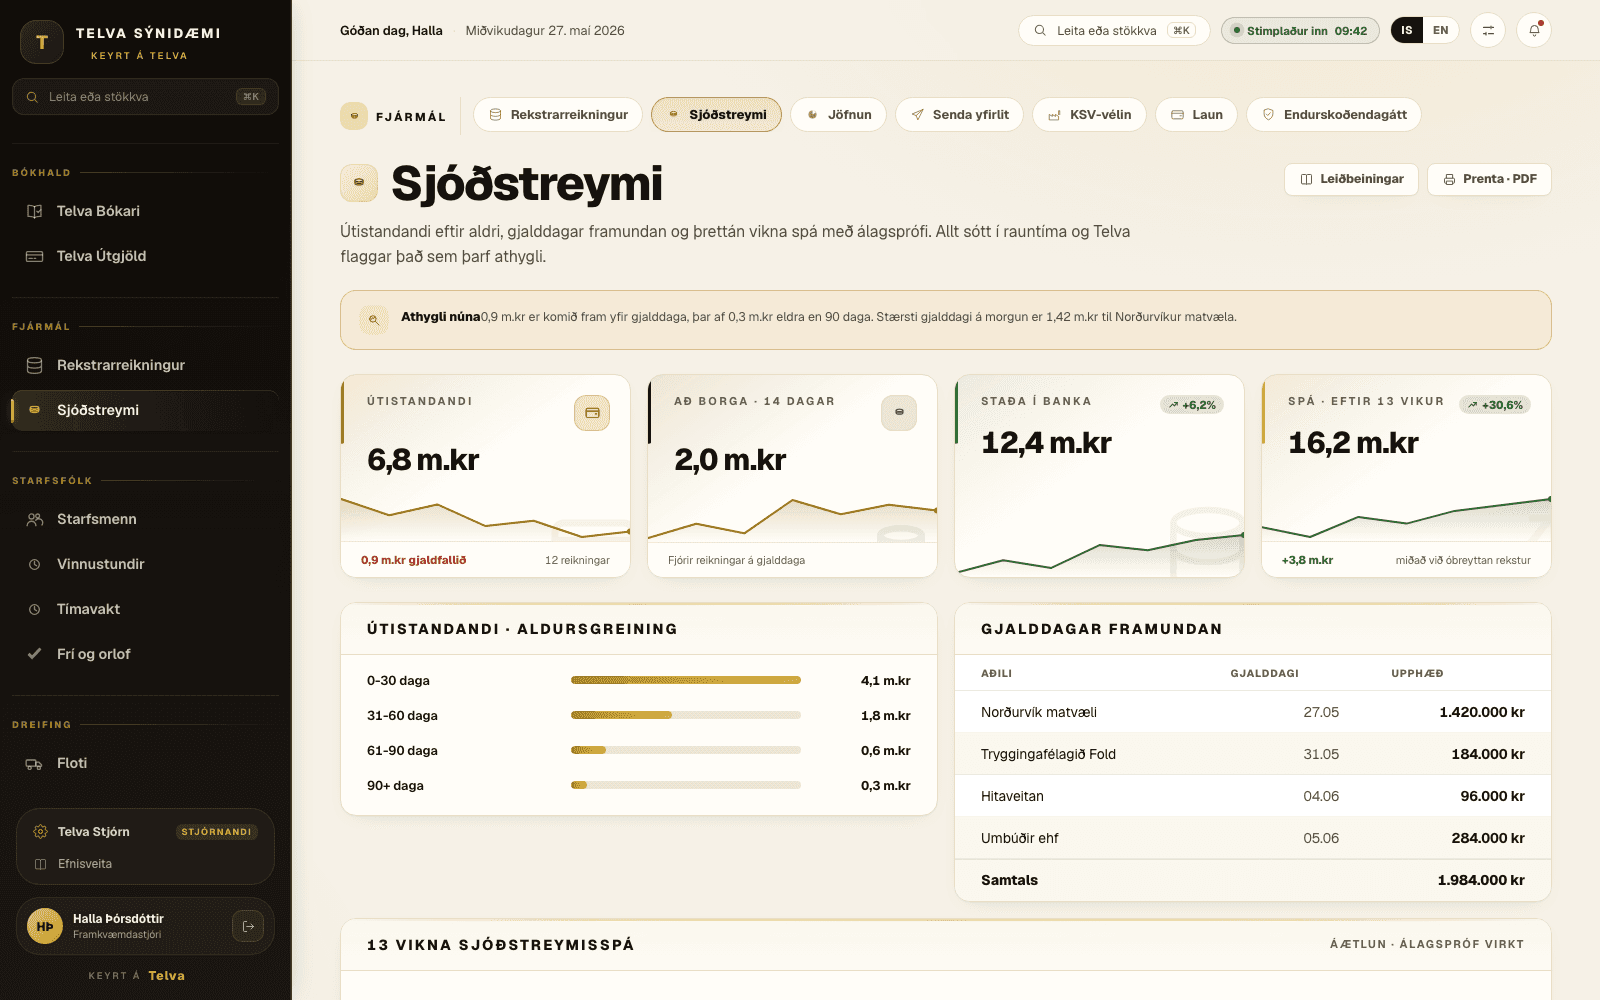Click the 90+ daga progress bar
Image resolution: width=1600 pixels, height=1000 pixels.
coord(686,785)
